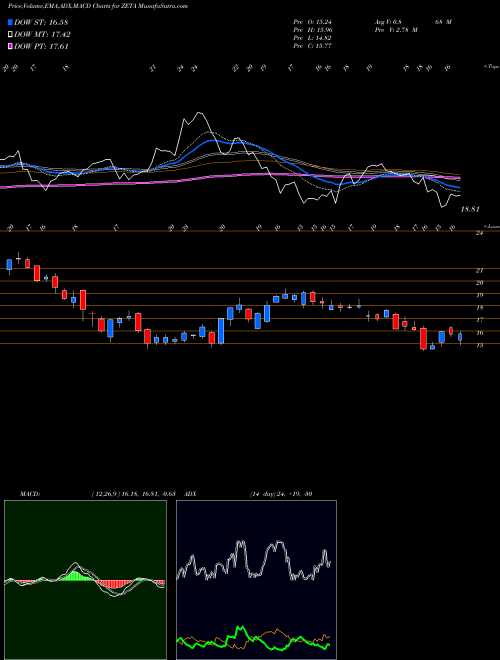This screenshot has height=660, width=500.
Task: Click the 'ADX' panel label
Action: [x=190, y=494]
